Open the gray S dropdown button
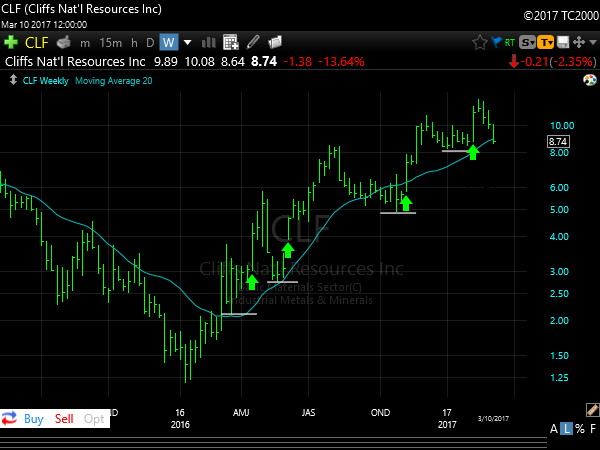 [x=527, y=42]
